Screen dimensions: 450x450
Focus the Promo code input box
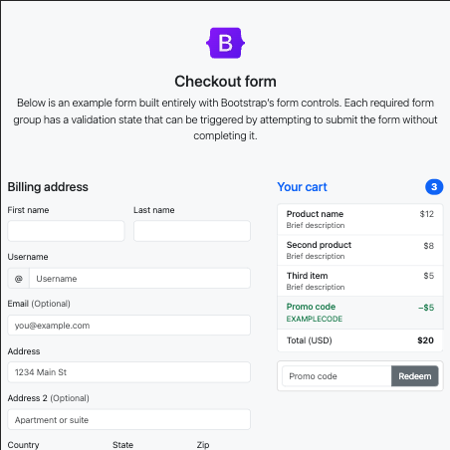[x=337, y=376]
